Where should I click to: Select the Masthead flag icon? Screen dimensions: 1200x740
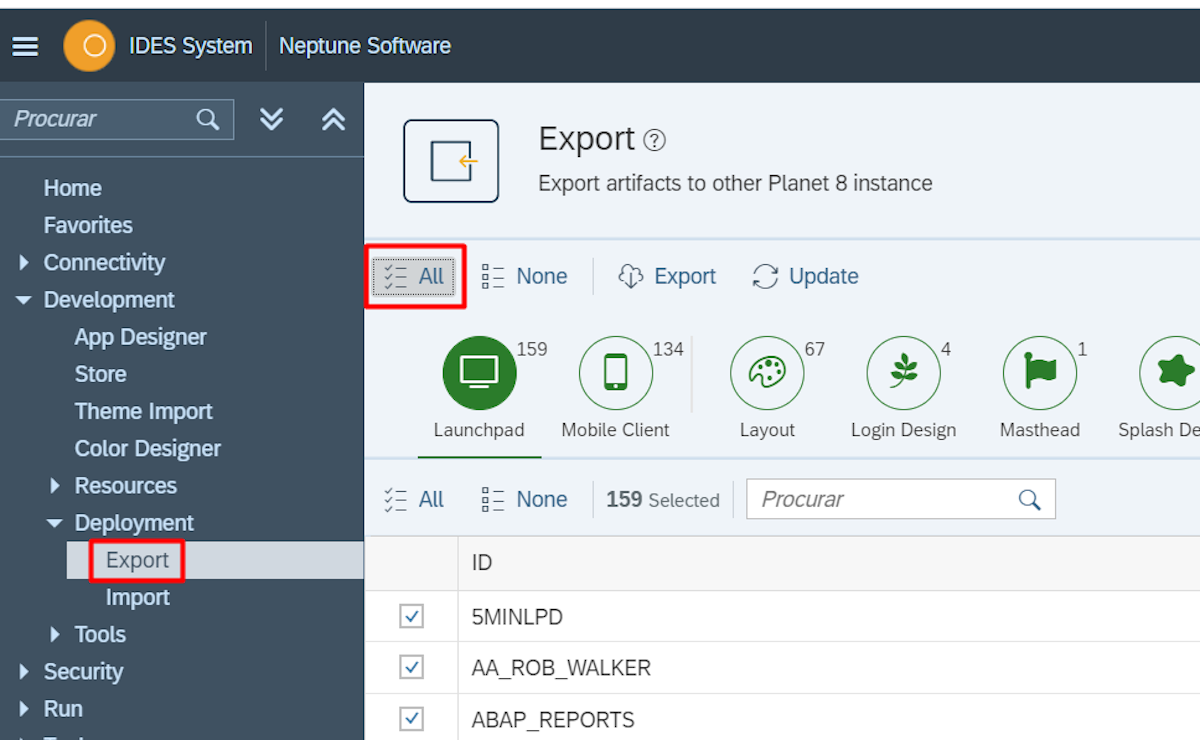pyautogui.click(x=1040, y=373)
